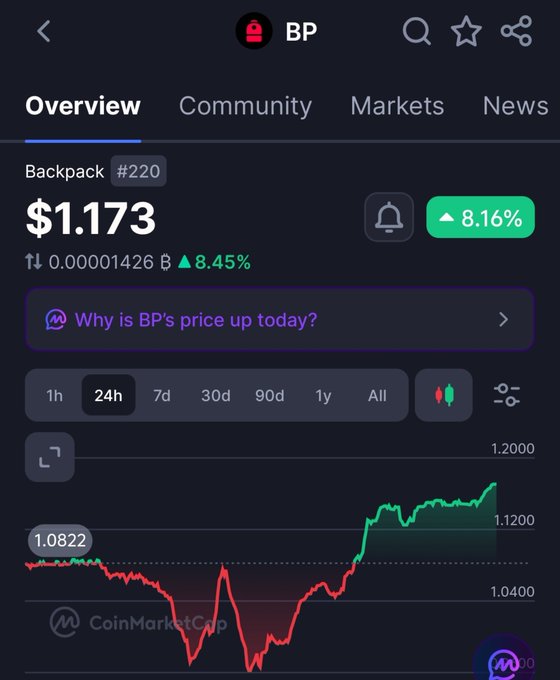The width and height of the screenshot is (560, 680).
Task: Tap the 8.45% BTC change text
Action: click(215, 262)
